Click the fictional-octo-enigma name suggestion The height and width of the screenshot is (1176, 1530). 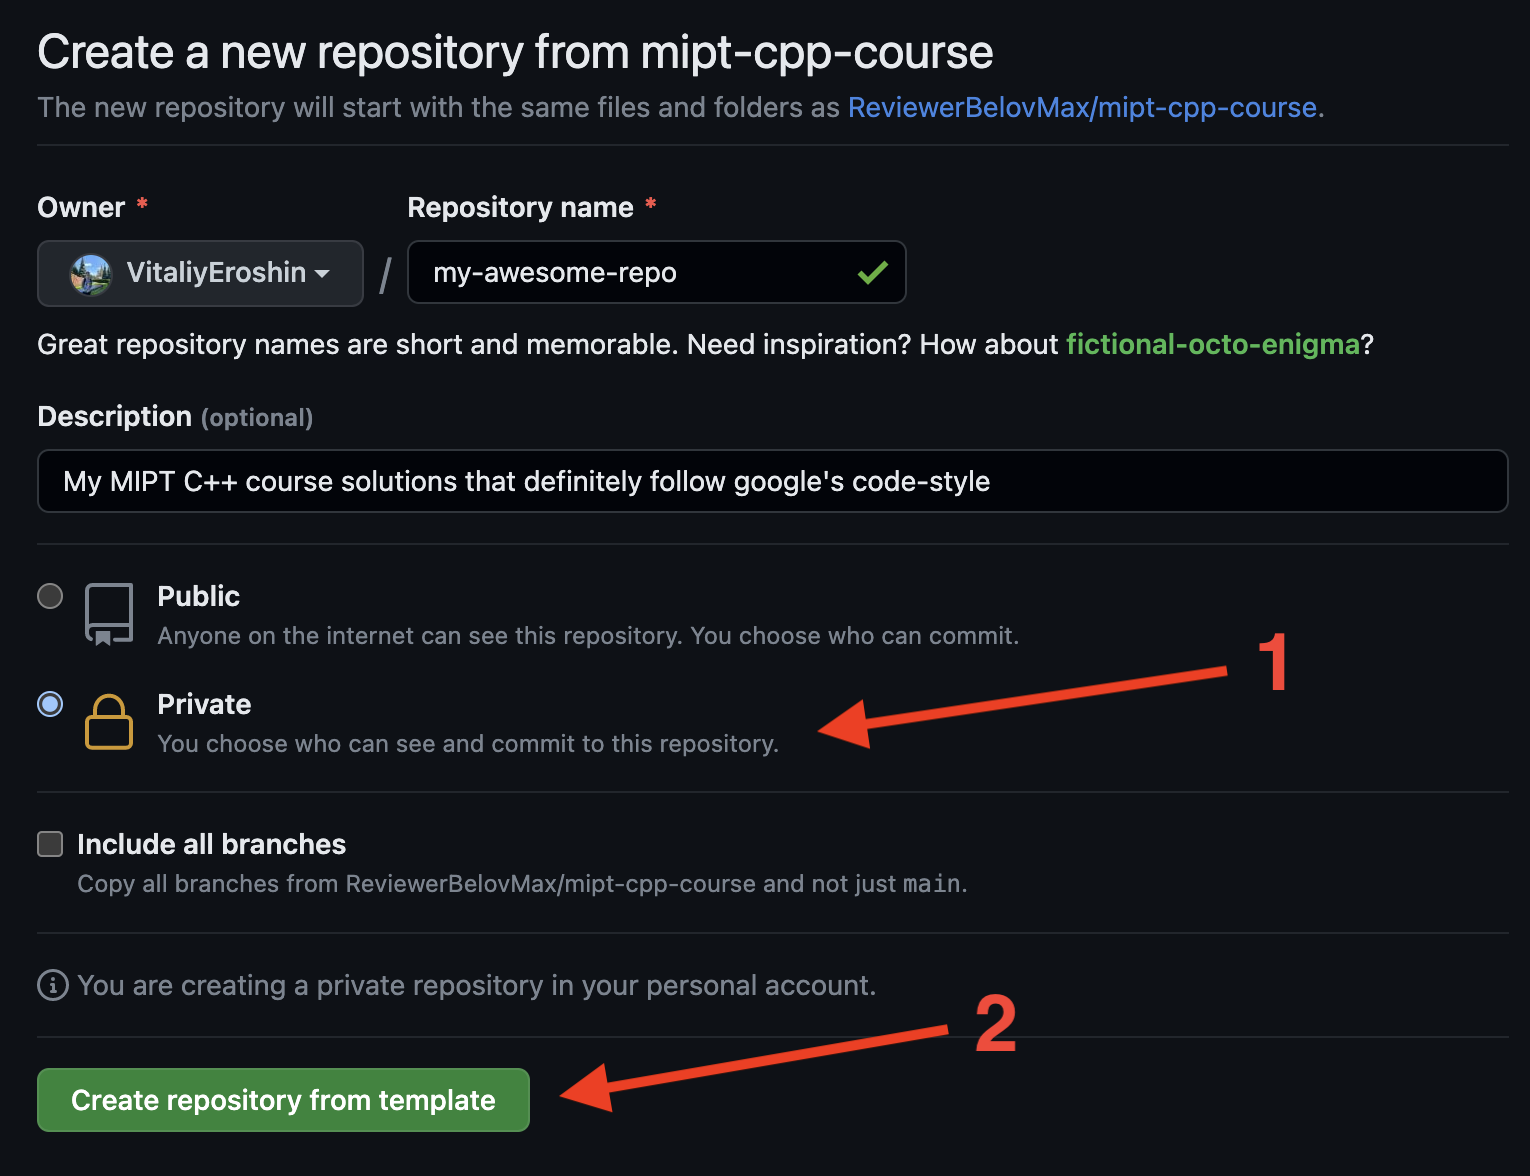pos(1212,344)
